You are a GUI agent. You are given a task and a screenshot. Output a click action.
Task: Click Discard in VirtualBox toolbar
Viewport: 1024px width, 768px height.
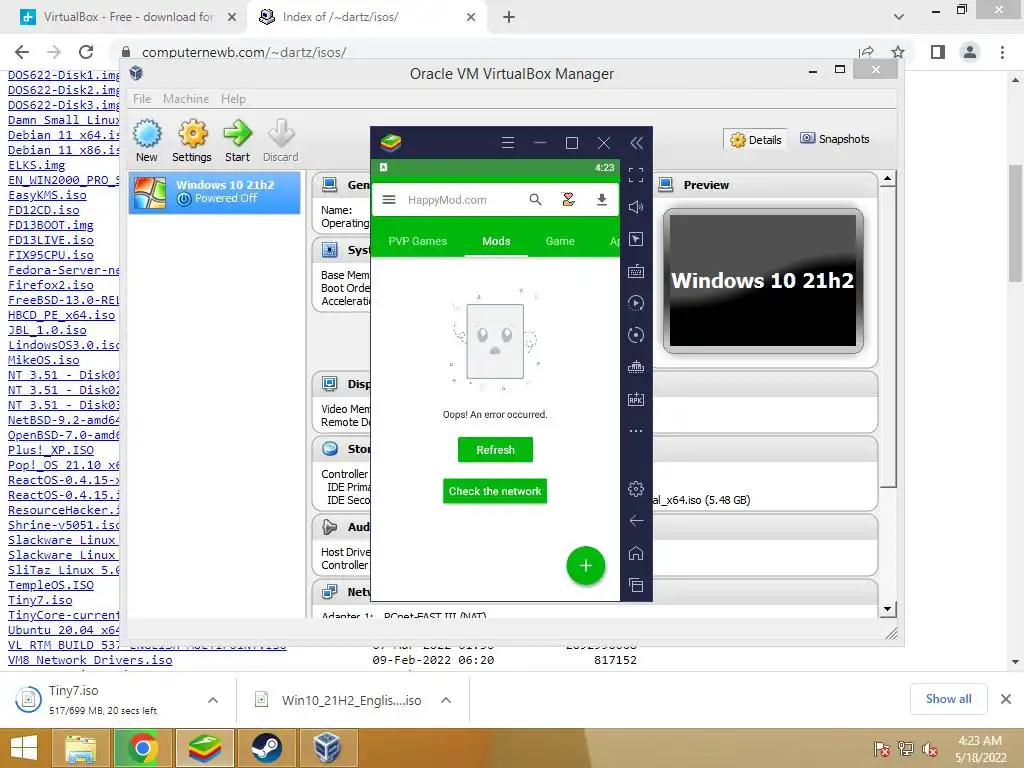[281, 140]
